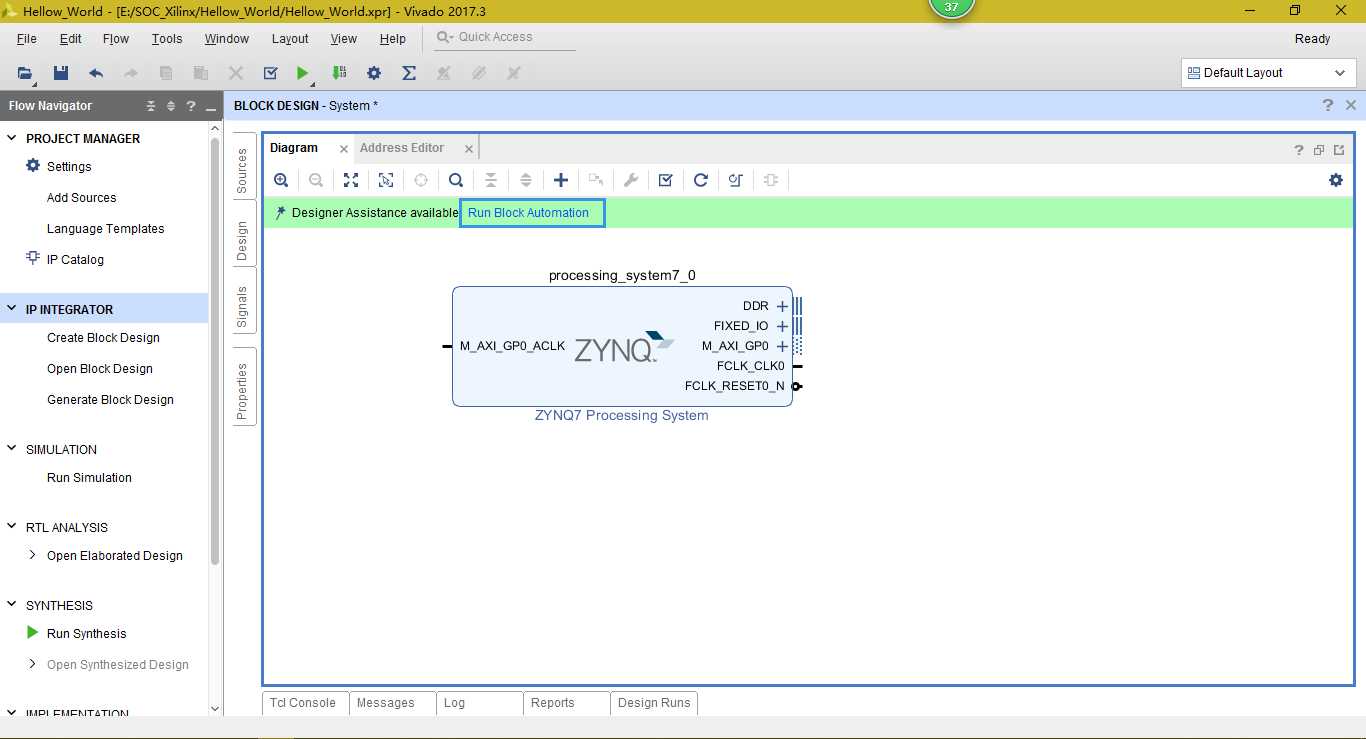Click the Zoom Fit icon
The width and height of the screenshot is (1366, 739).
pos(351,180)
